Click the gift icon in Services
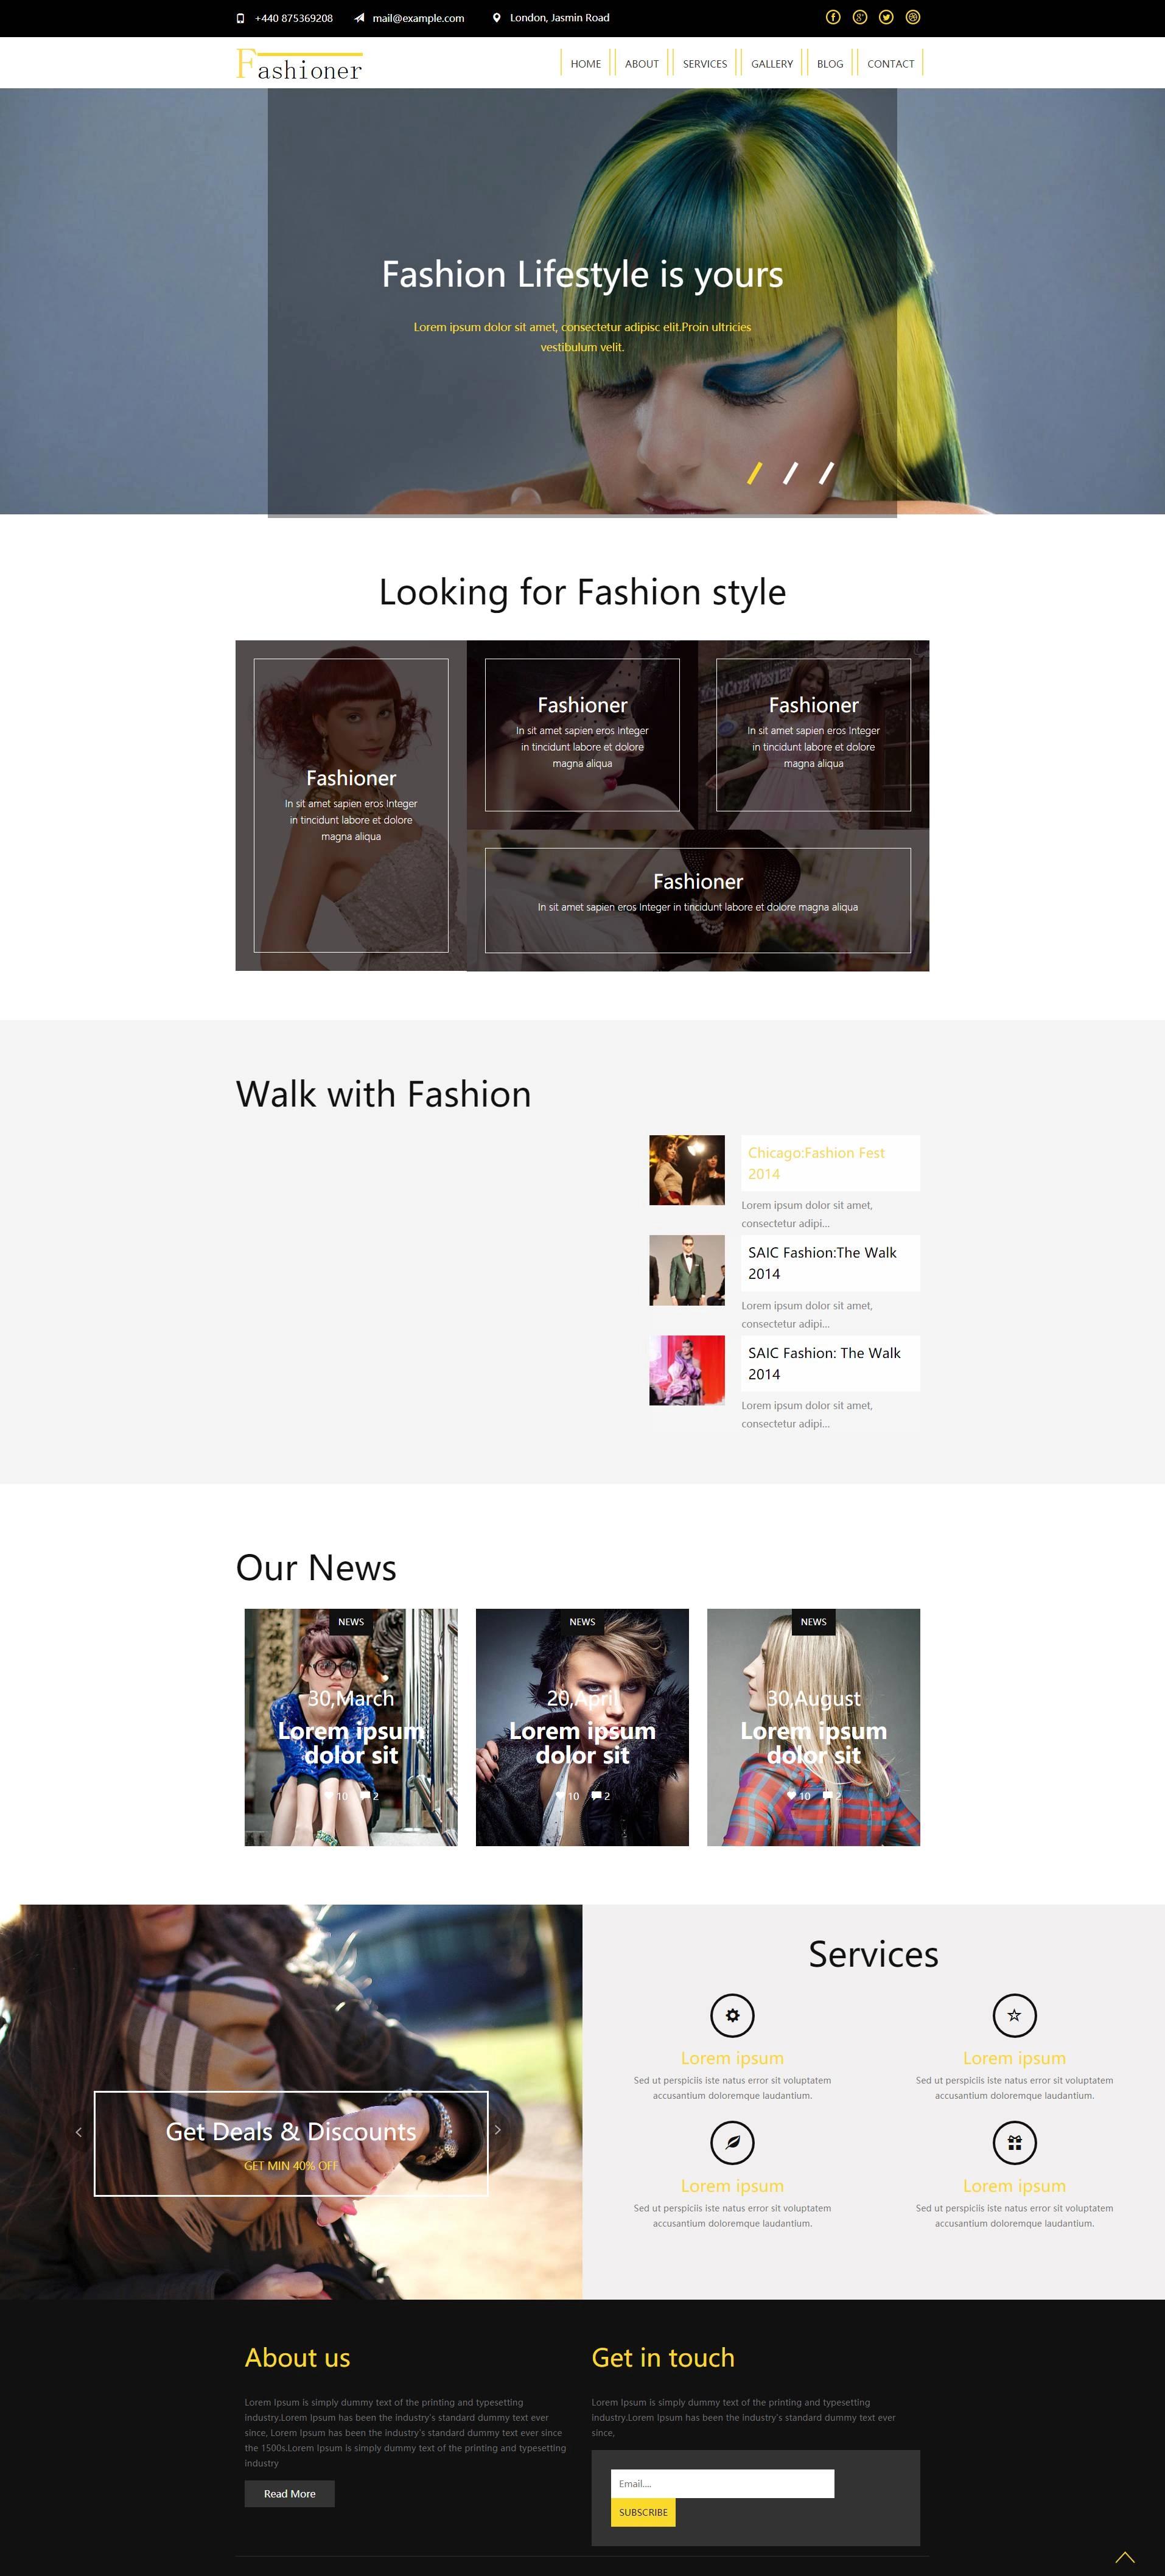This screenshot has height=2576, width=1165. [1014, 2143]
